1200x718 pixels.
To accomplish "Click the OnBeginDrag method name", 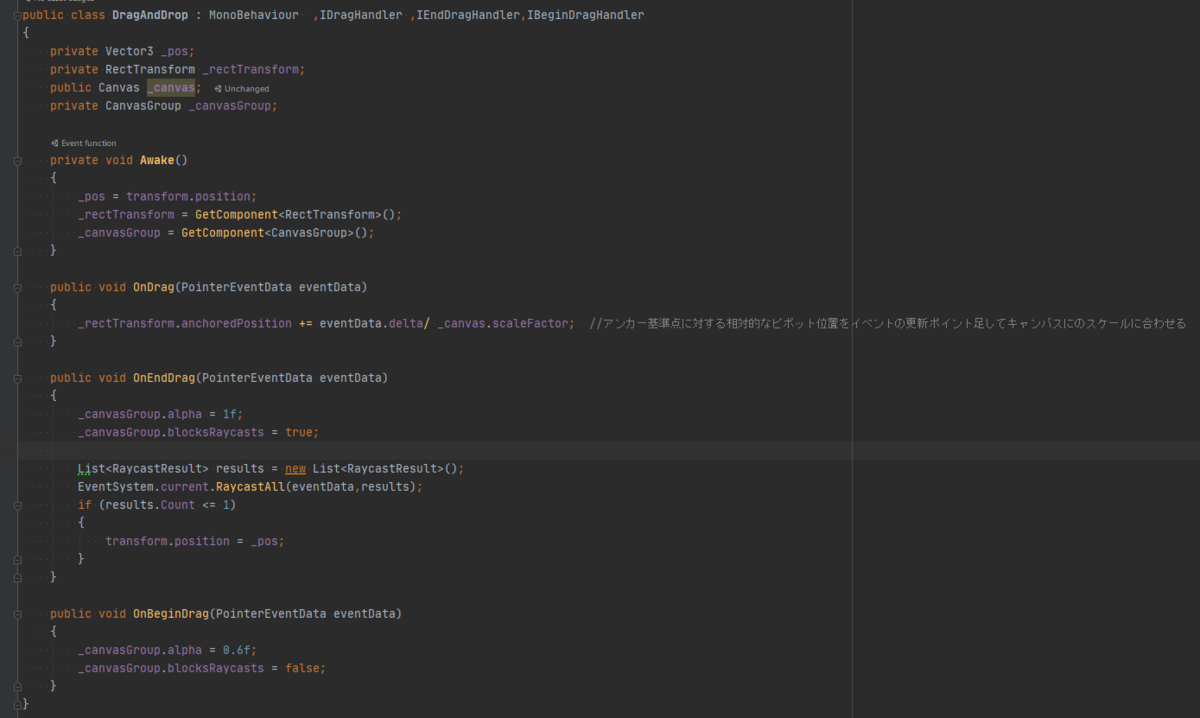I will pos(171,614).
